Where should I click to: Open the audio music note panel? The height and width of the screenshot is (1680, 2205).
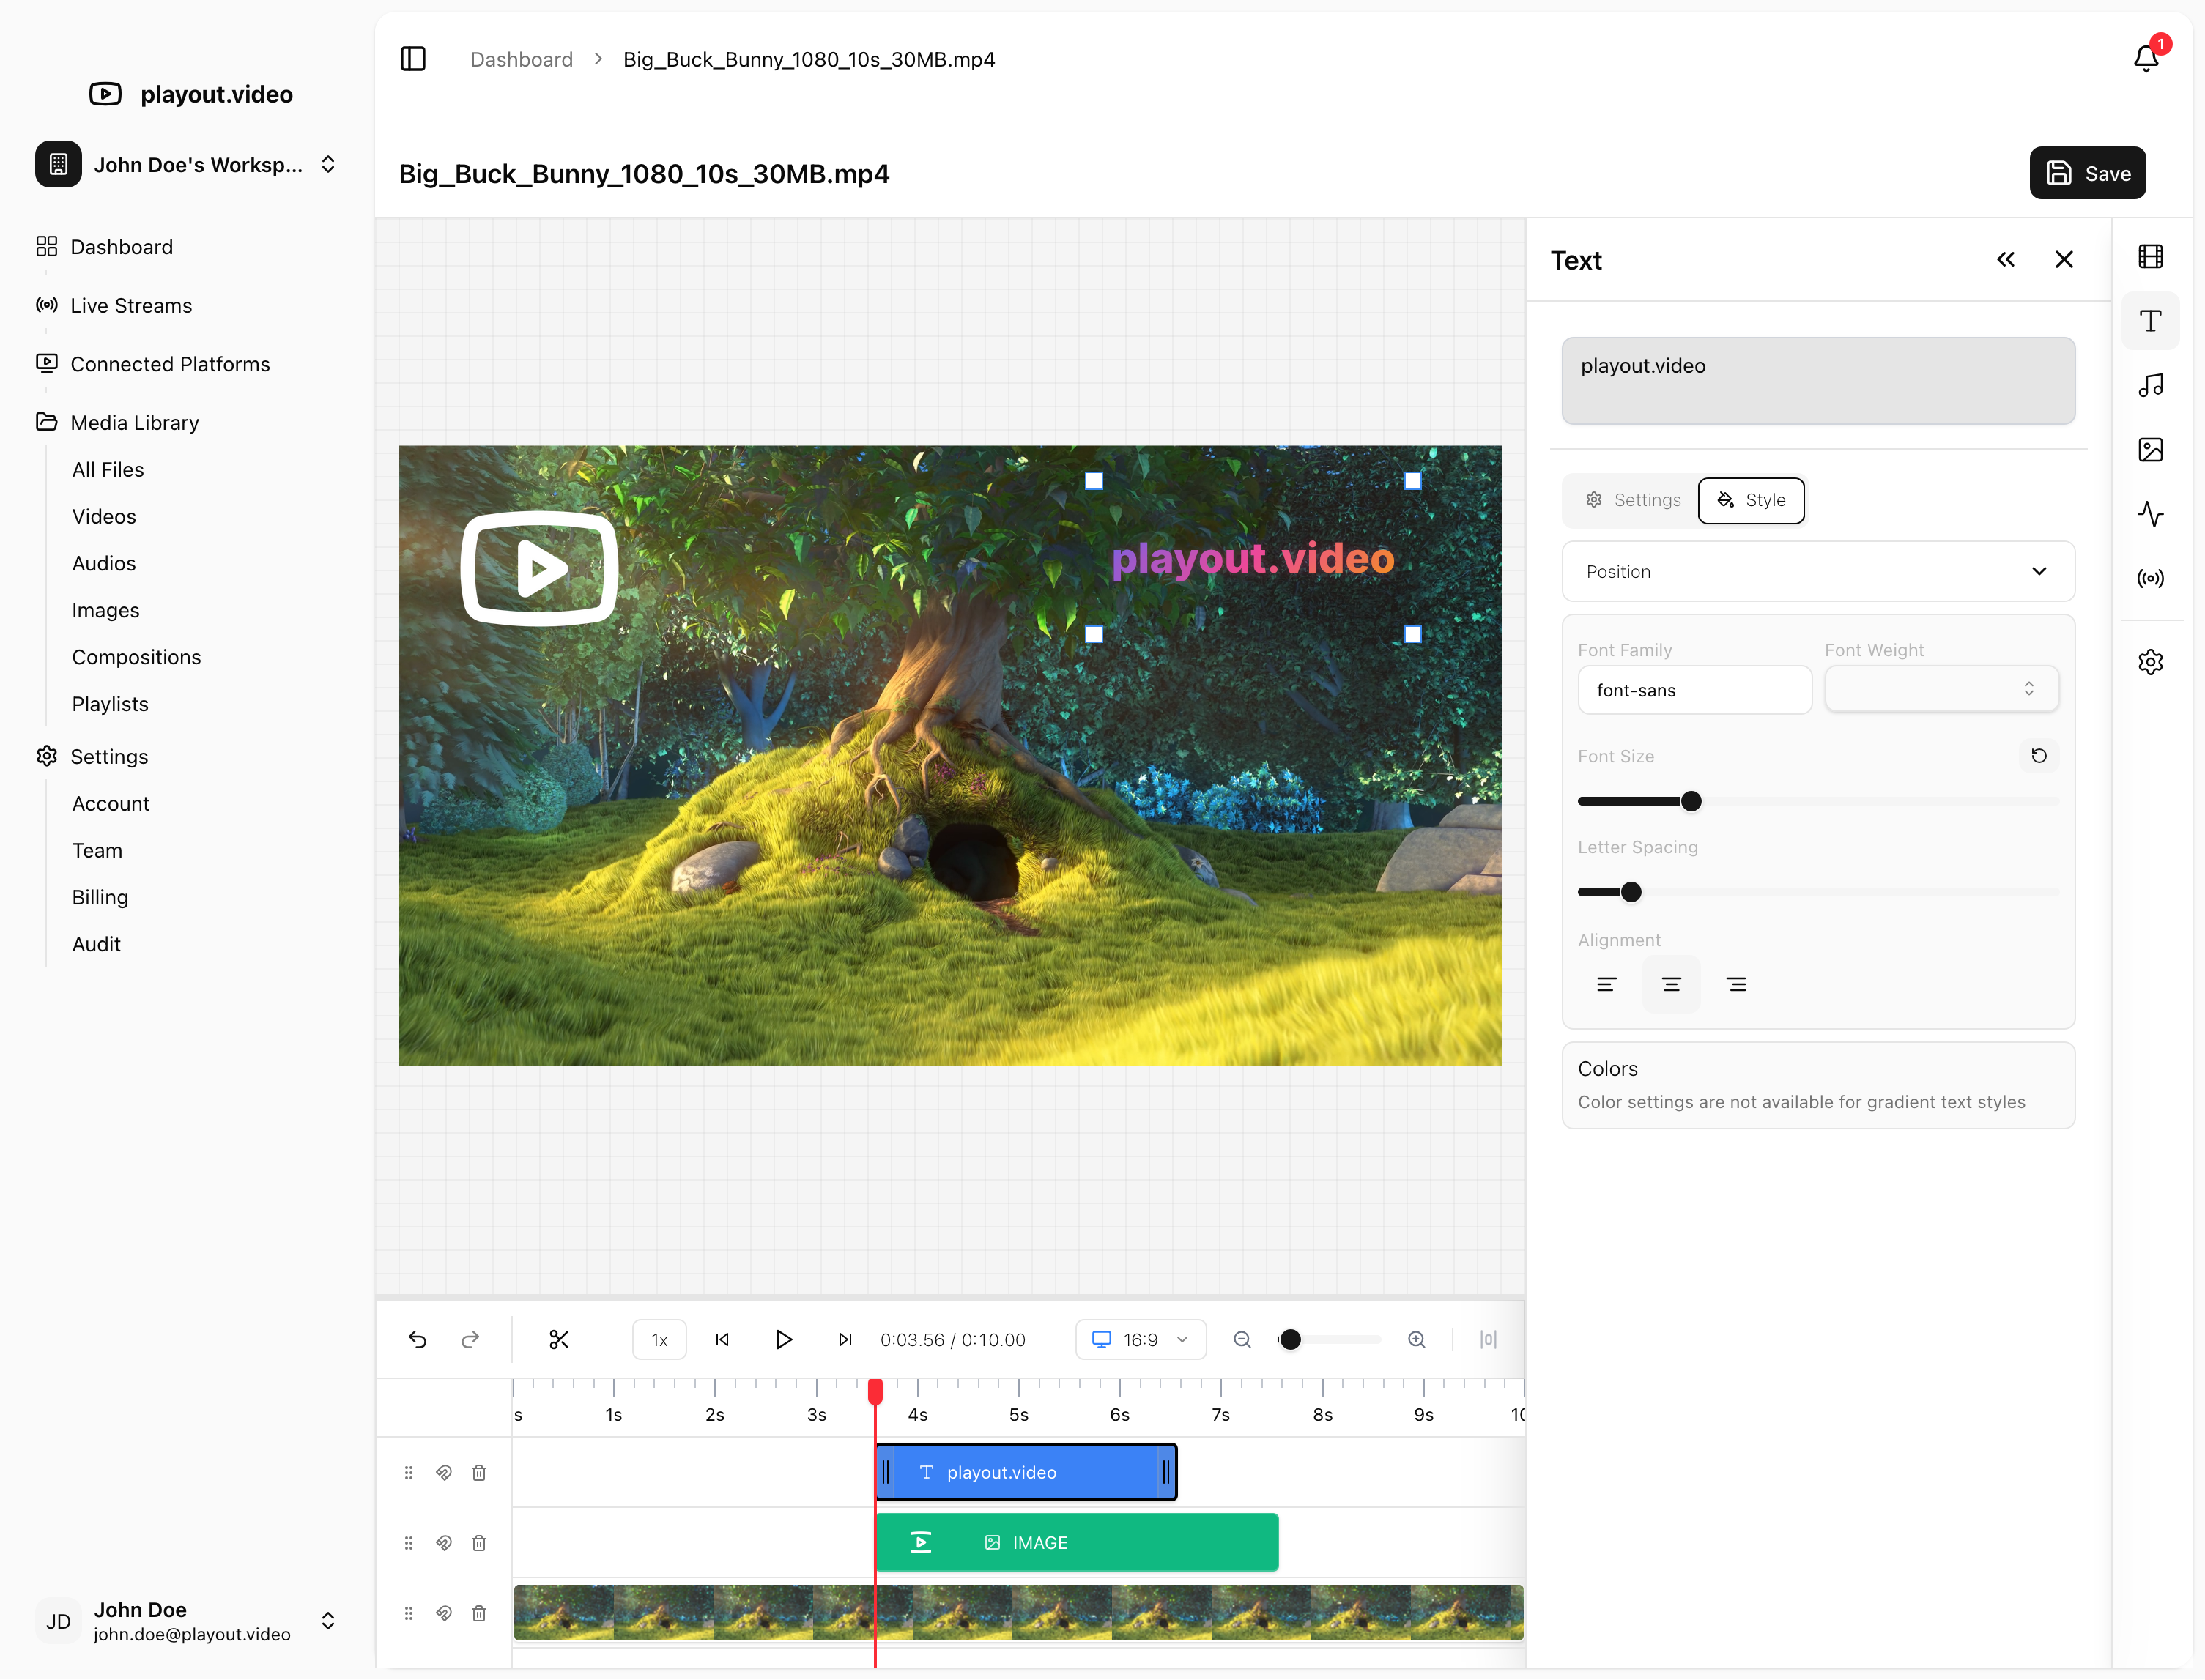(x=2150, y=386)
